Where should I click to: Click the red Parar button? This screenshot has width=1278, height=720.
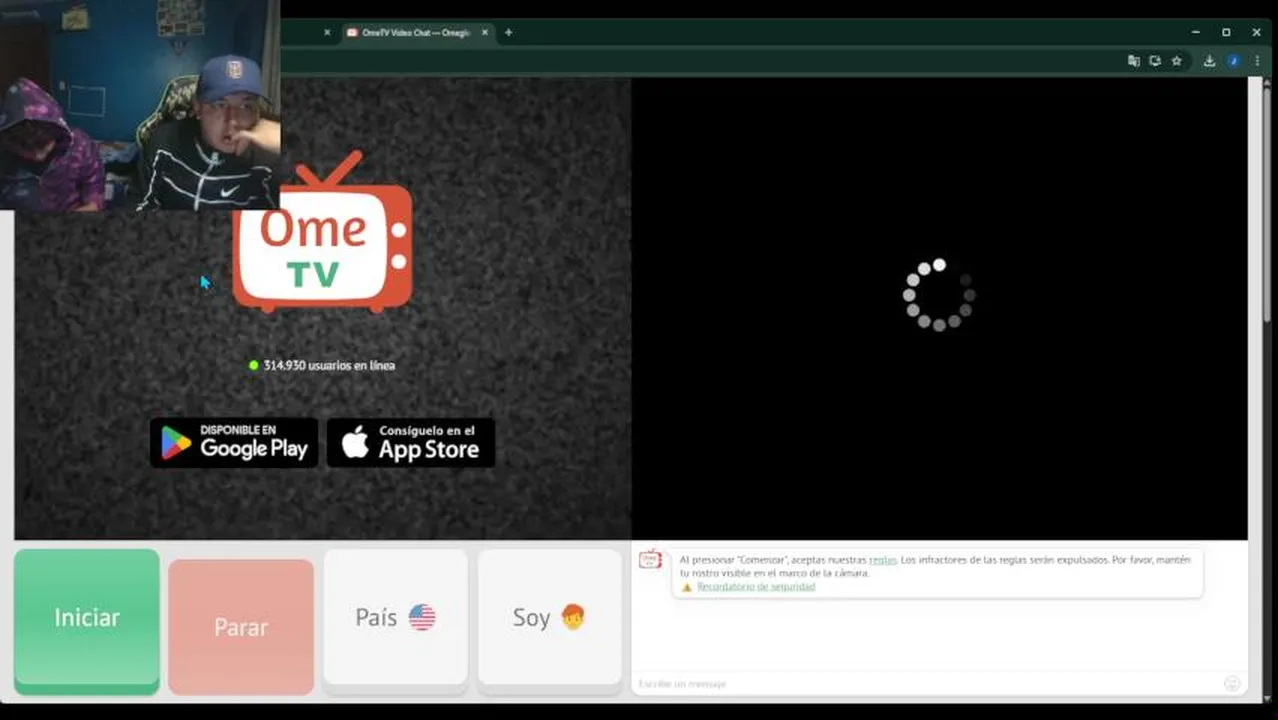coord(241,626)
